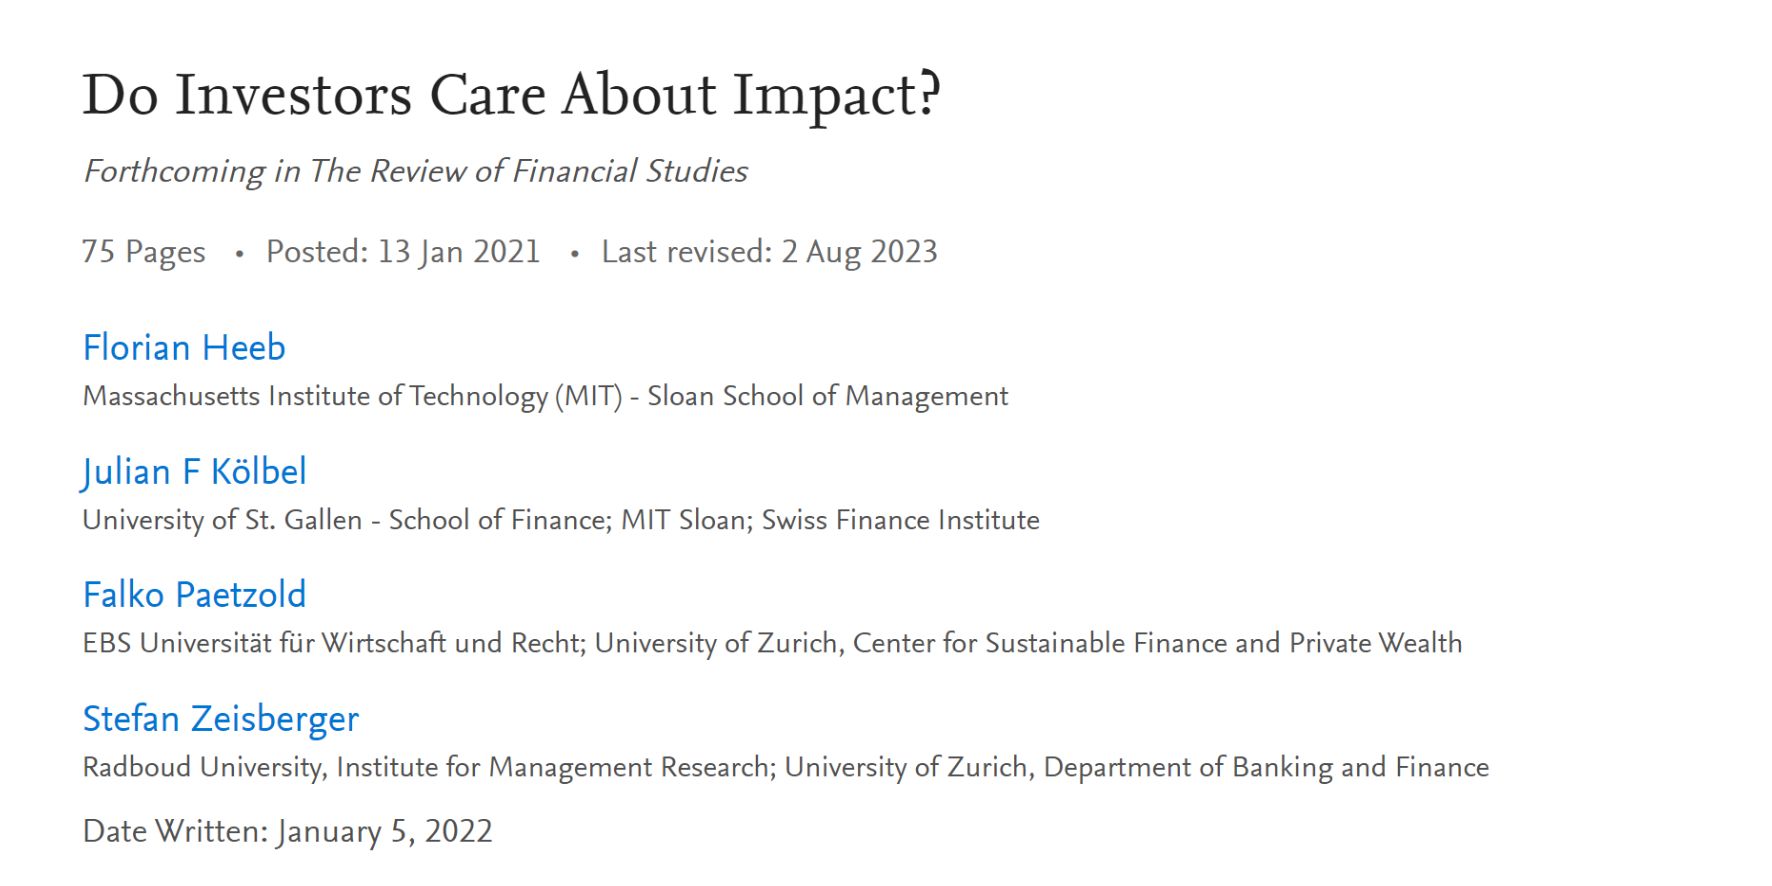1772x886 pixels.
Task: Click "Radboud University, Institute for Management Research"
Action: pyautogui.click(x=427, y=768)
